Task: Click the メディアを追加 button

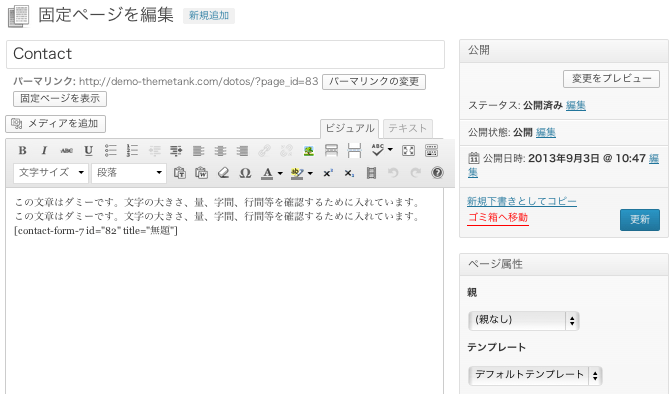Action: (x=56, y=124)
